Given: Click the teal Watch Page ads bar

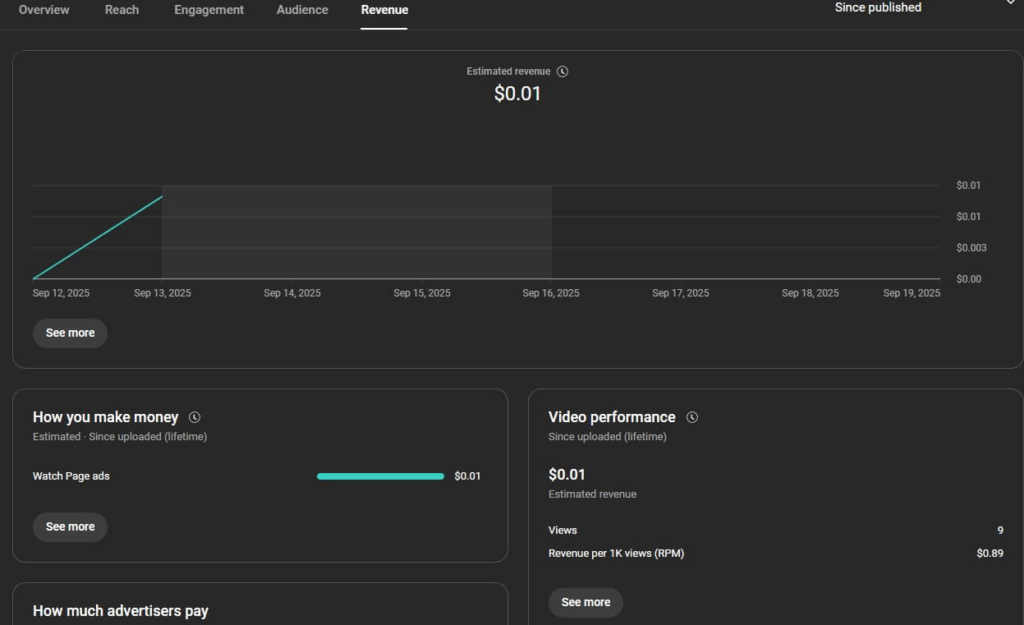Looking at the screenshot, I should click(380, 476).
